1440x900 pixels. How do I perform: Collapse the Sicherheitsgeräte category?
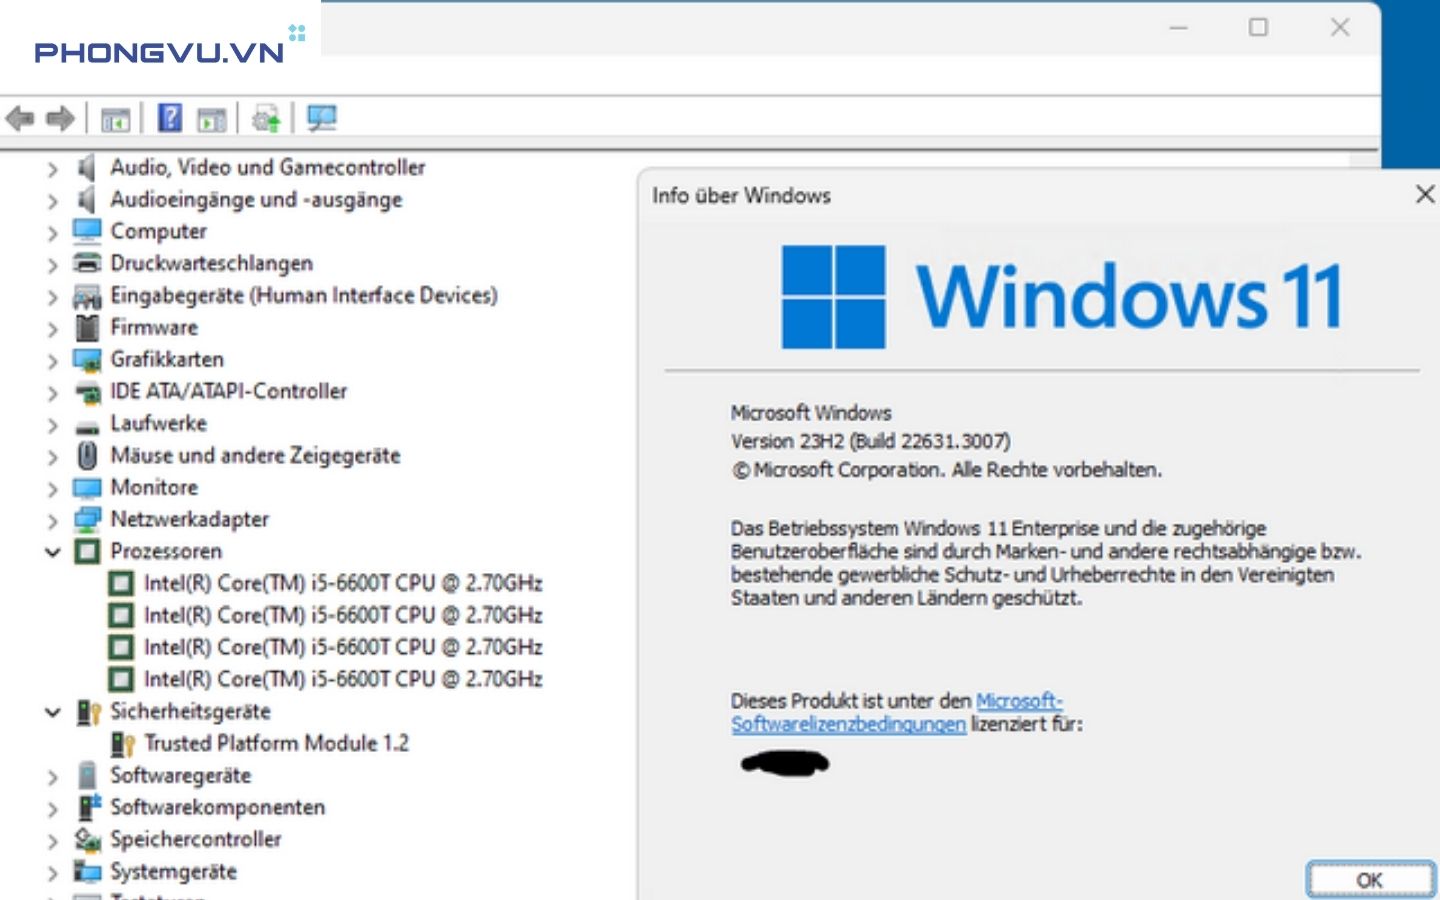tap(52, 711)
